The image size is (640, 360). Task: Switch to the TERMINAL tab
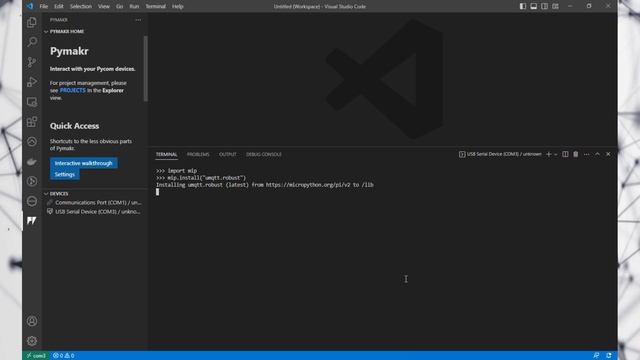(x=167, y=154)
